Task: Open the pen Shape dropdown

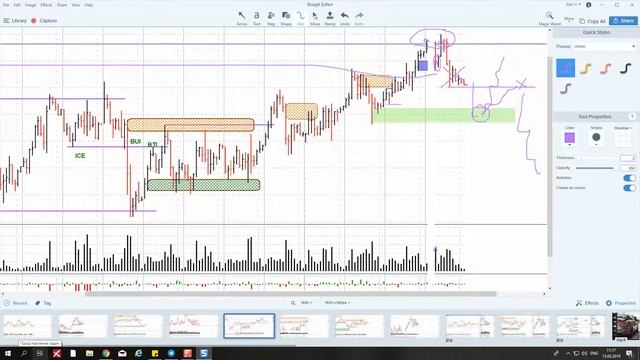Action: (x=596, y=138)
